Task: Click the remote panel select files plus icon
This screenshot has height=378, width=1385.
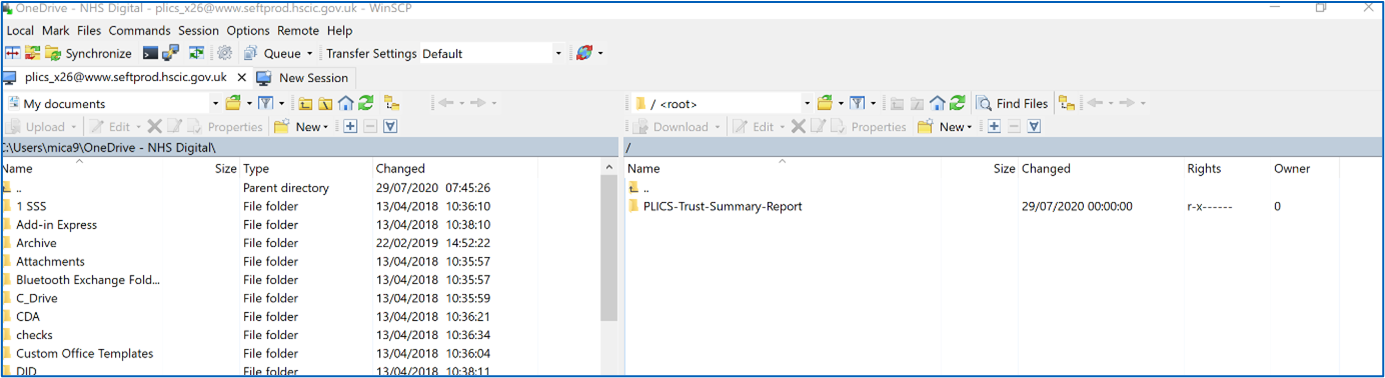Action: coord(994,127)
